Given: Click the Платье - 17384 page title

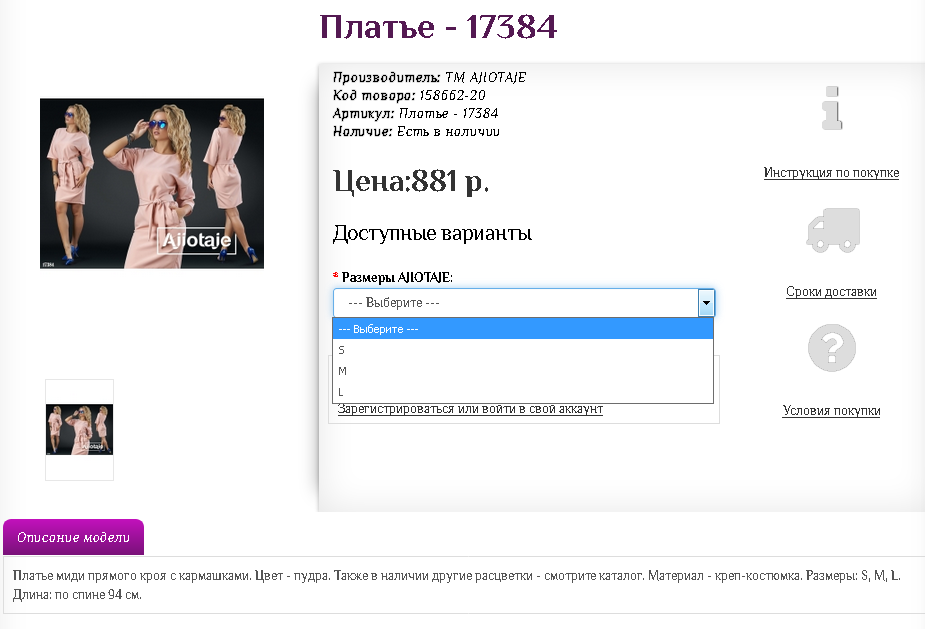Looking at the screenshot, I should pos(438,27).
